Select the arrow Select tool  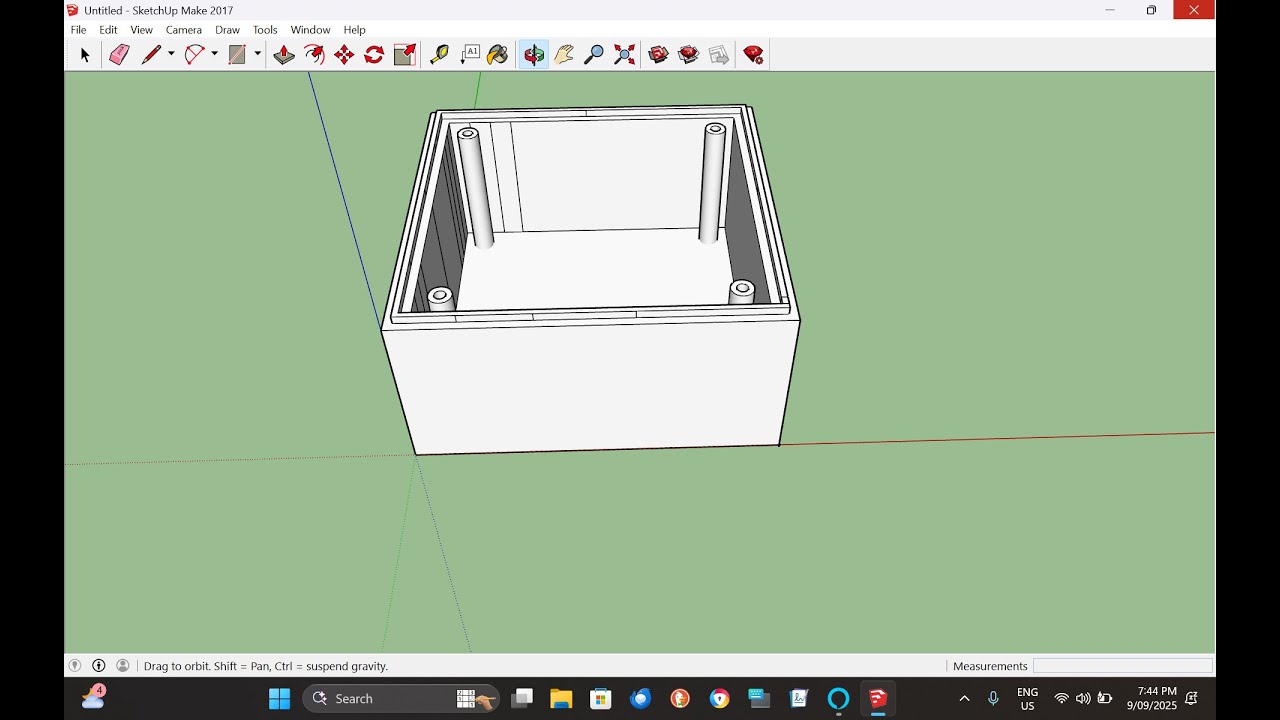point(84,55)
